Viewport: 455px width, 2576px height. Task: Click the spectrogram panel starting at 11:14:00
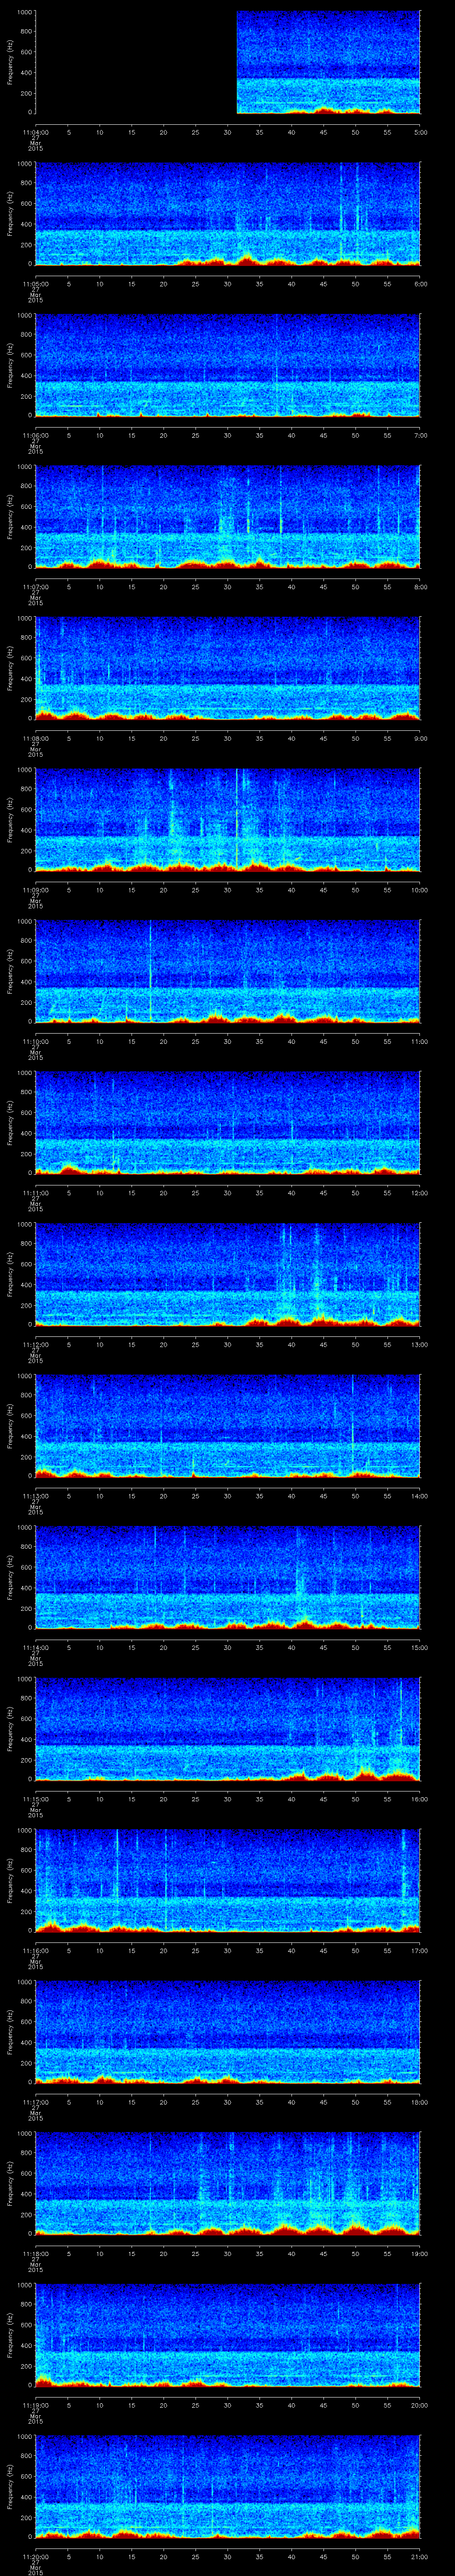(x=228, y=1578)
